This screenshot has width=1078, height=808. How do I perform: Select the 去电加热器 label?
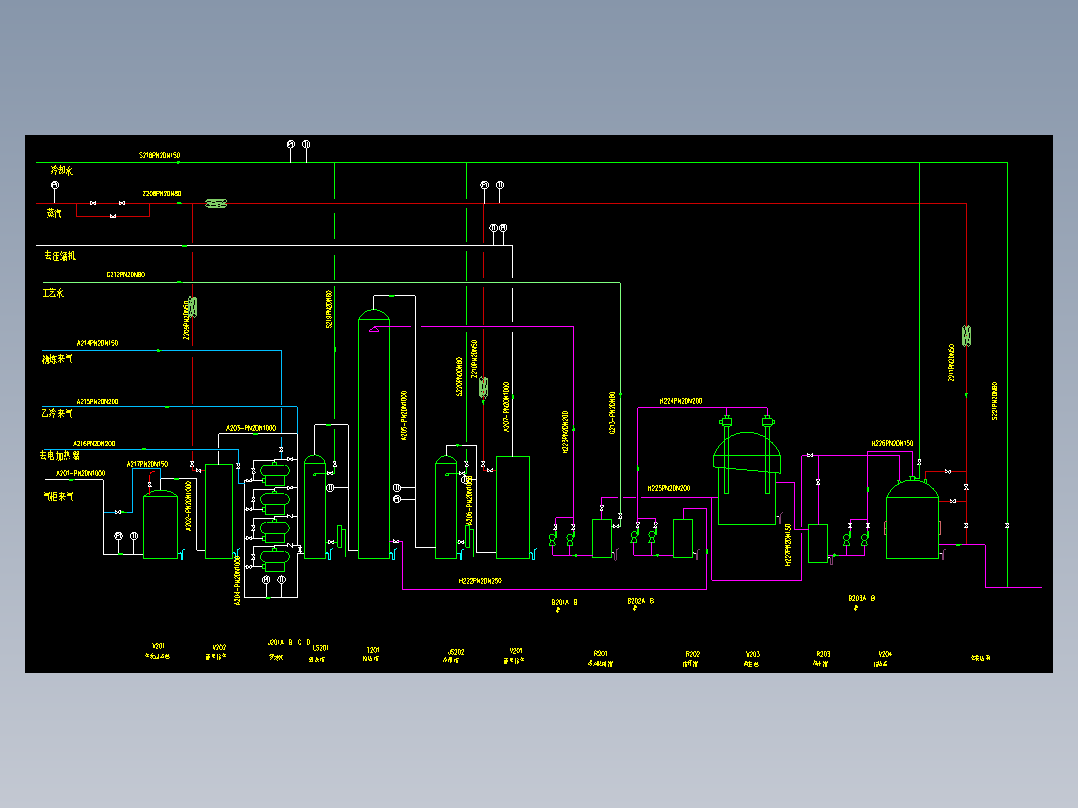click(59, 455)
